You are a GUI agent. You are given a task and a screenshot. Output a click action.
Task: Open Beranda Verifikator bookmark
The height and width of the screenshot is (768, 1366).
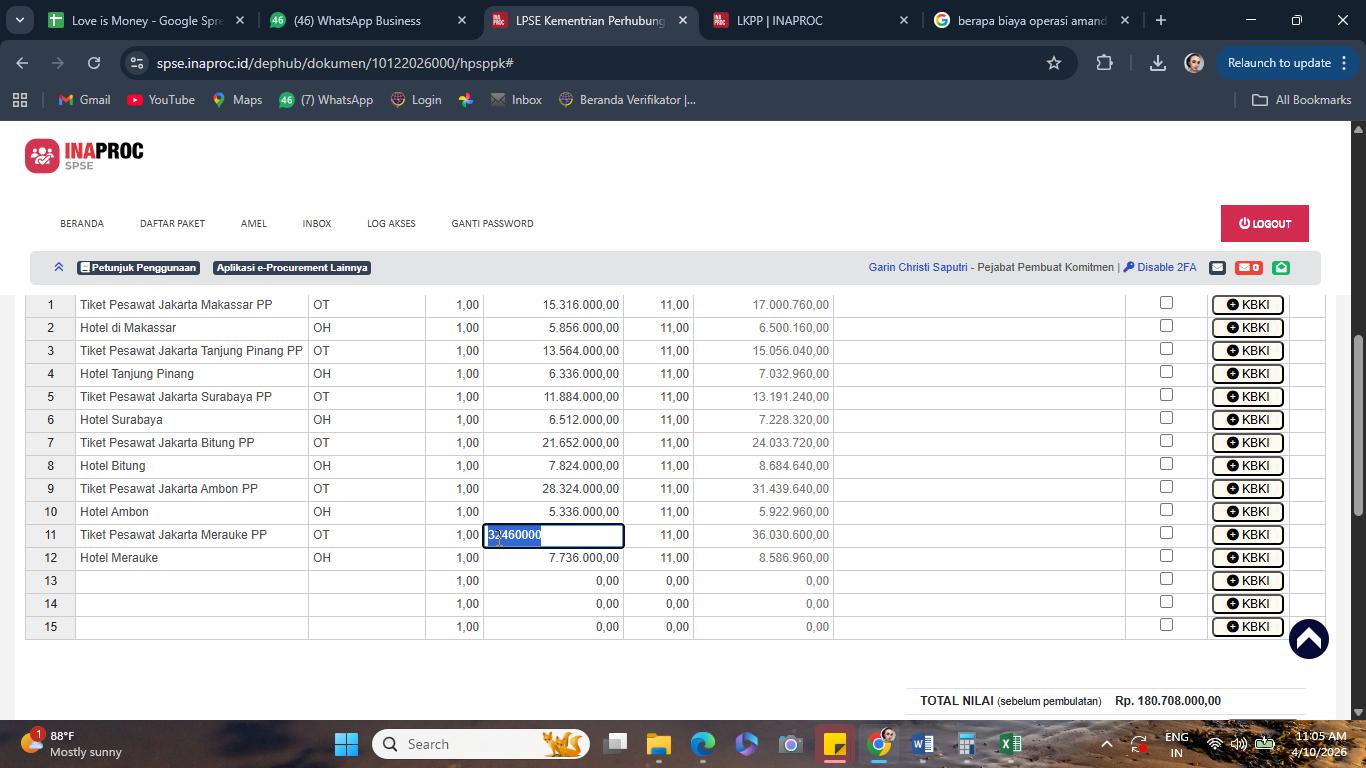pyautogui.click(x=627, y=100)
